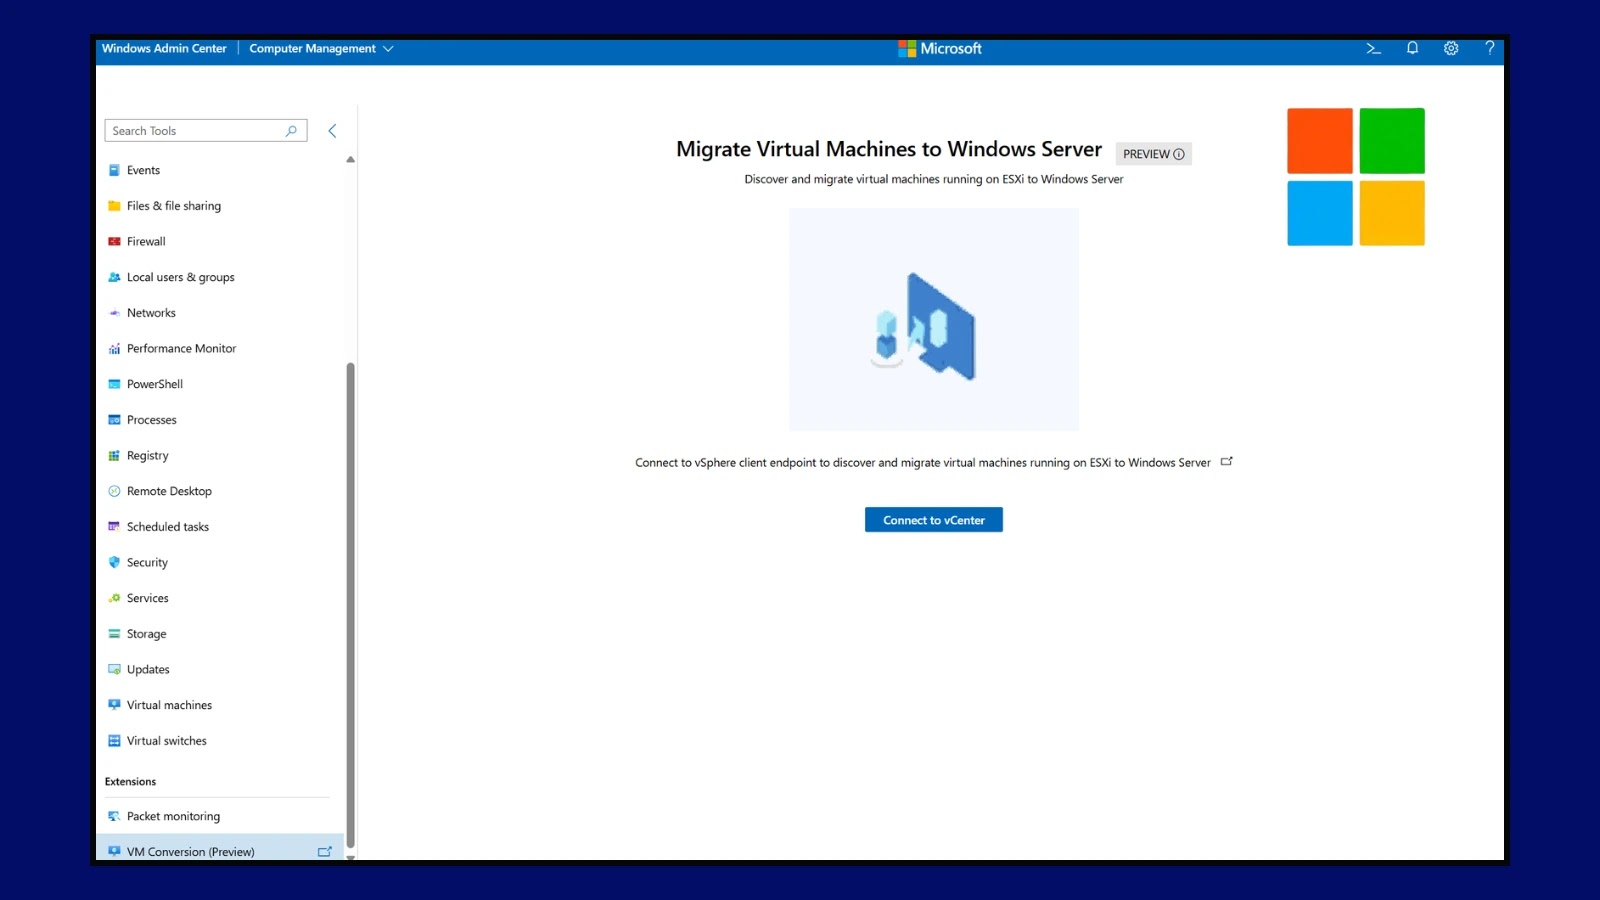Open the PowerShell tool

click(154, 384)
